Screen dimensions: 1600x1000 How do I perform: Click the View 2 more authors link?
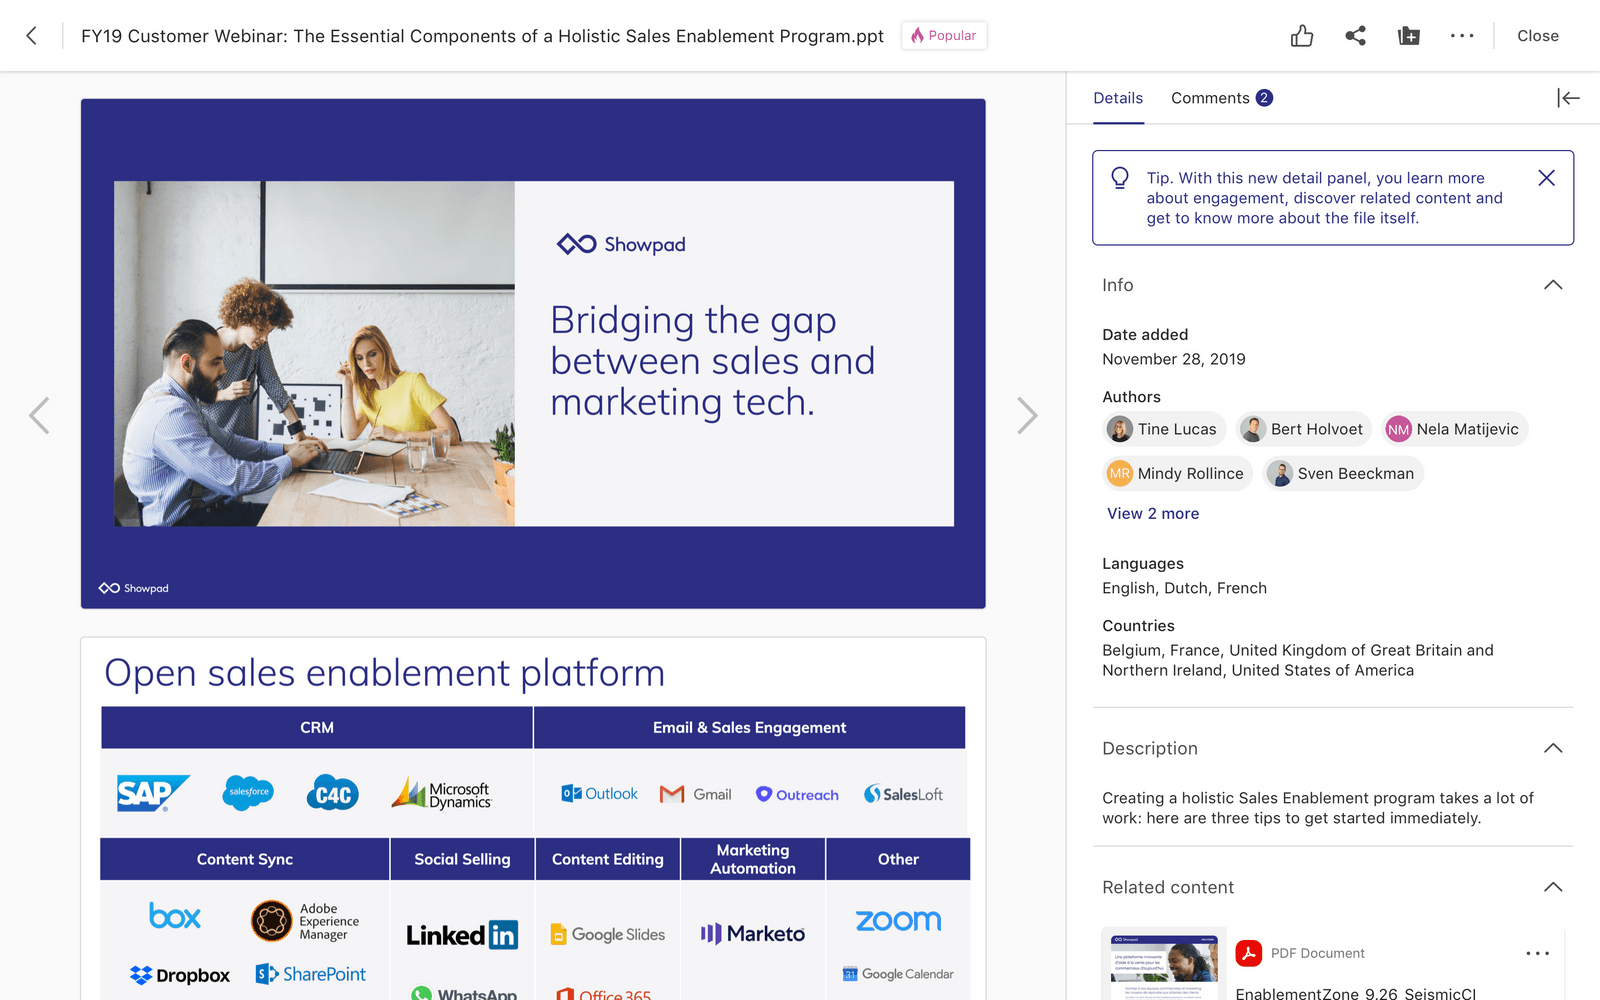pyautogui.click(x=1152, y=513)
